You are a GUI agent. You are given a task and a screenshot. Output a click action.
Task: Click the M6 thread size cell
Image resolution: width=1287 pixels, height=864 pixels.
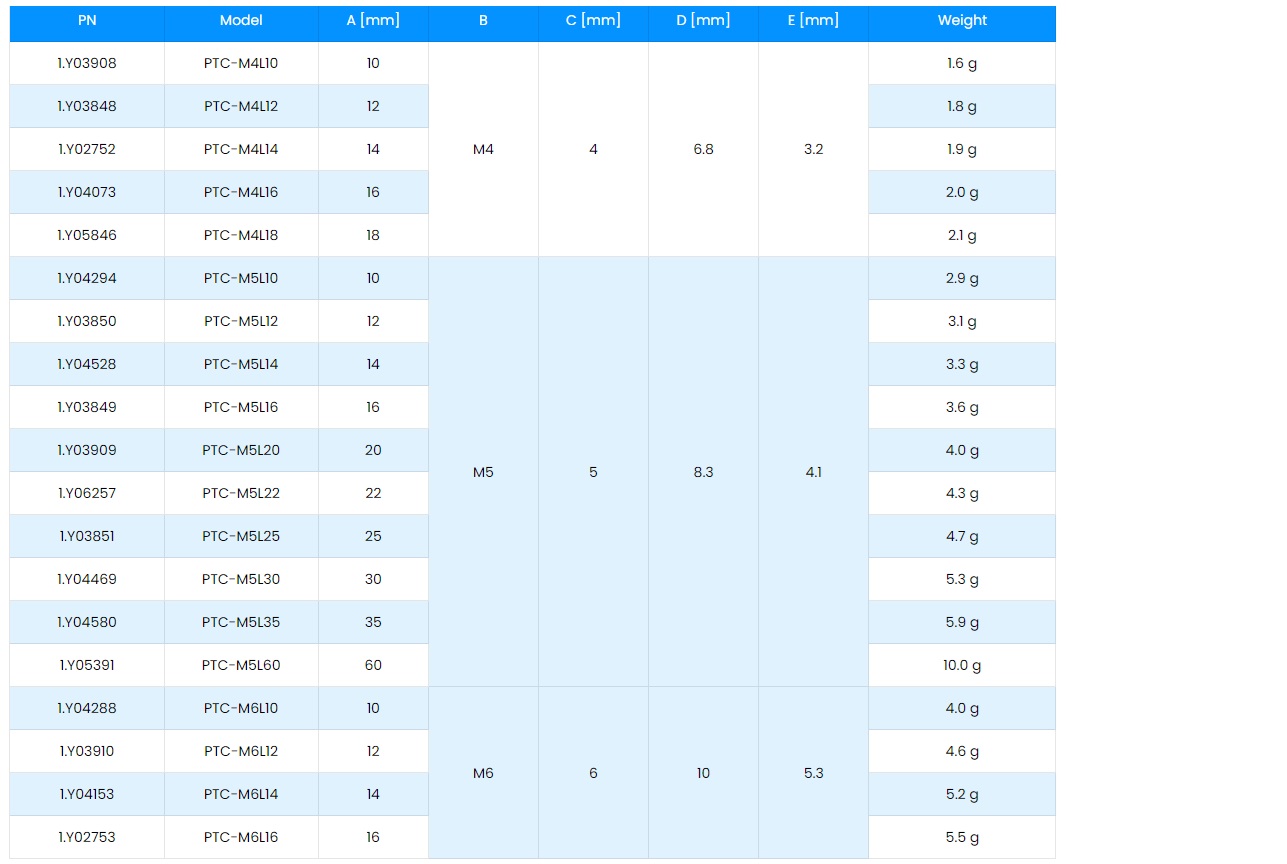click(x=483, y=773)
